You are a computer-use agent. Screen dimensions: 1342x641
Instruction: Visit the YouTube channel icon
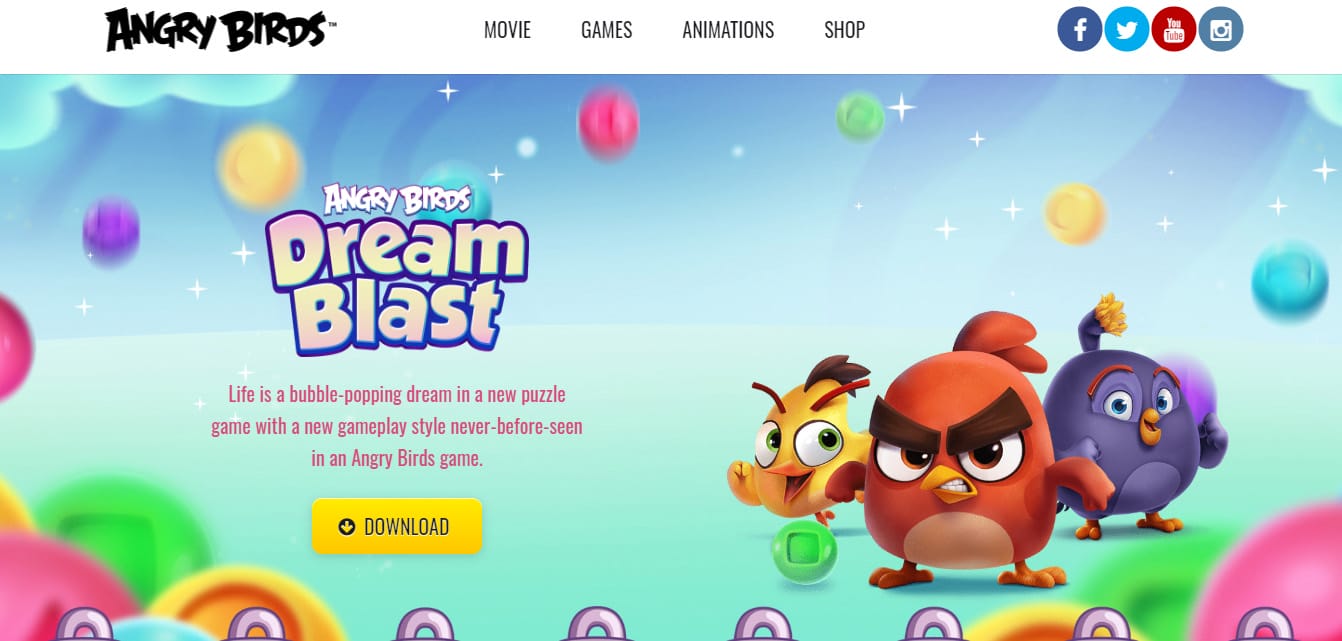click(1174, 30)
